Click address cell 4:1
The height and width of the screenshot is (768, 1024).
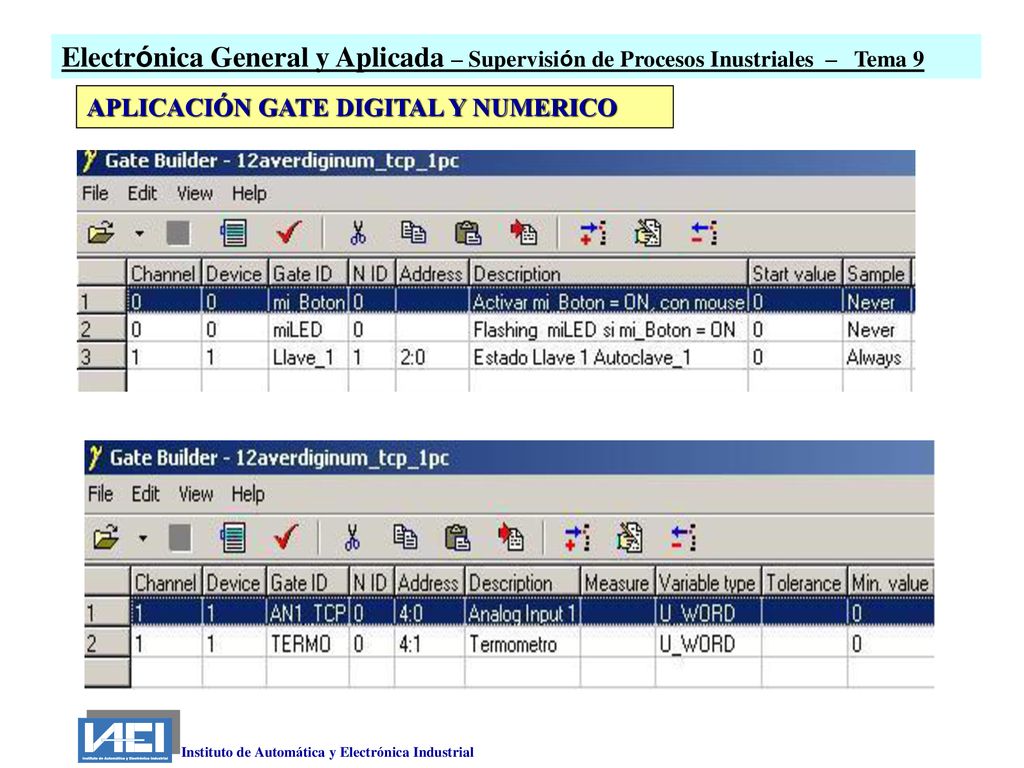pyautogui.click(x=429, y=644)
